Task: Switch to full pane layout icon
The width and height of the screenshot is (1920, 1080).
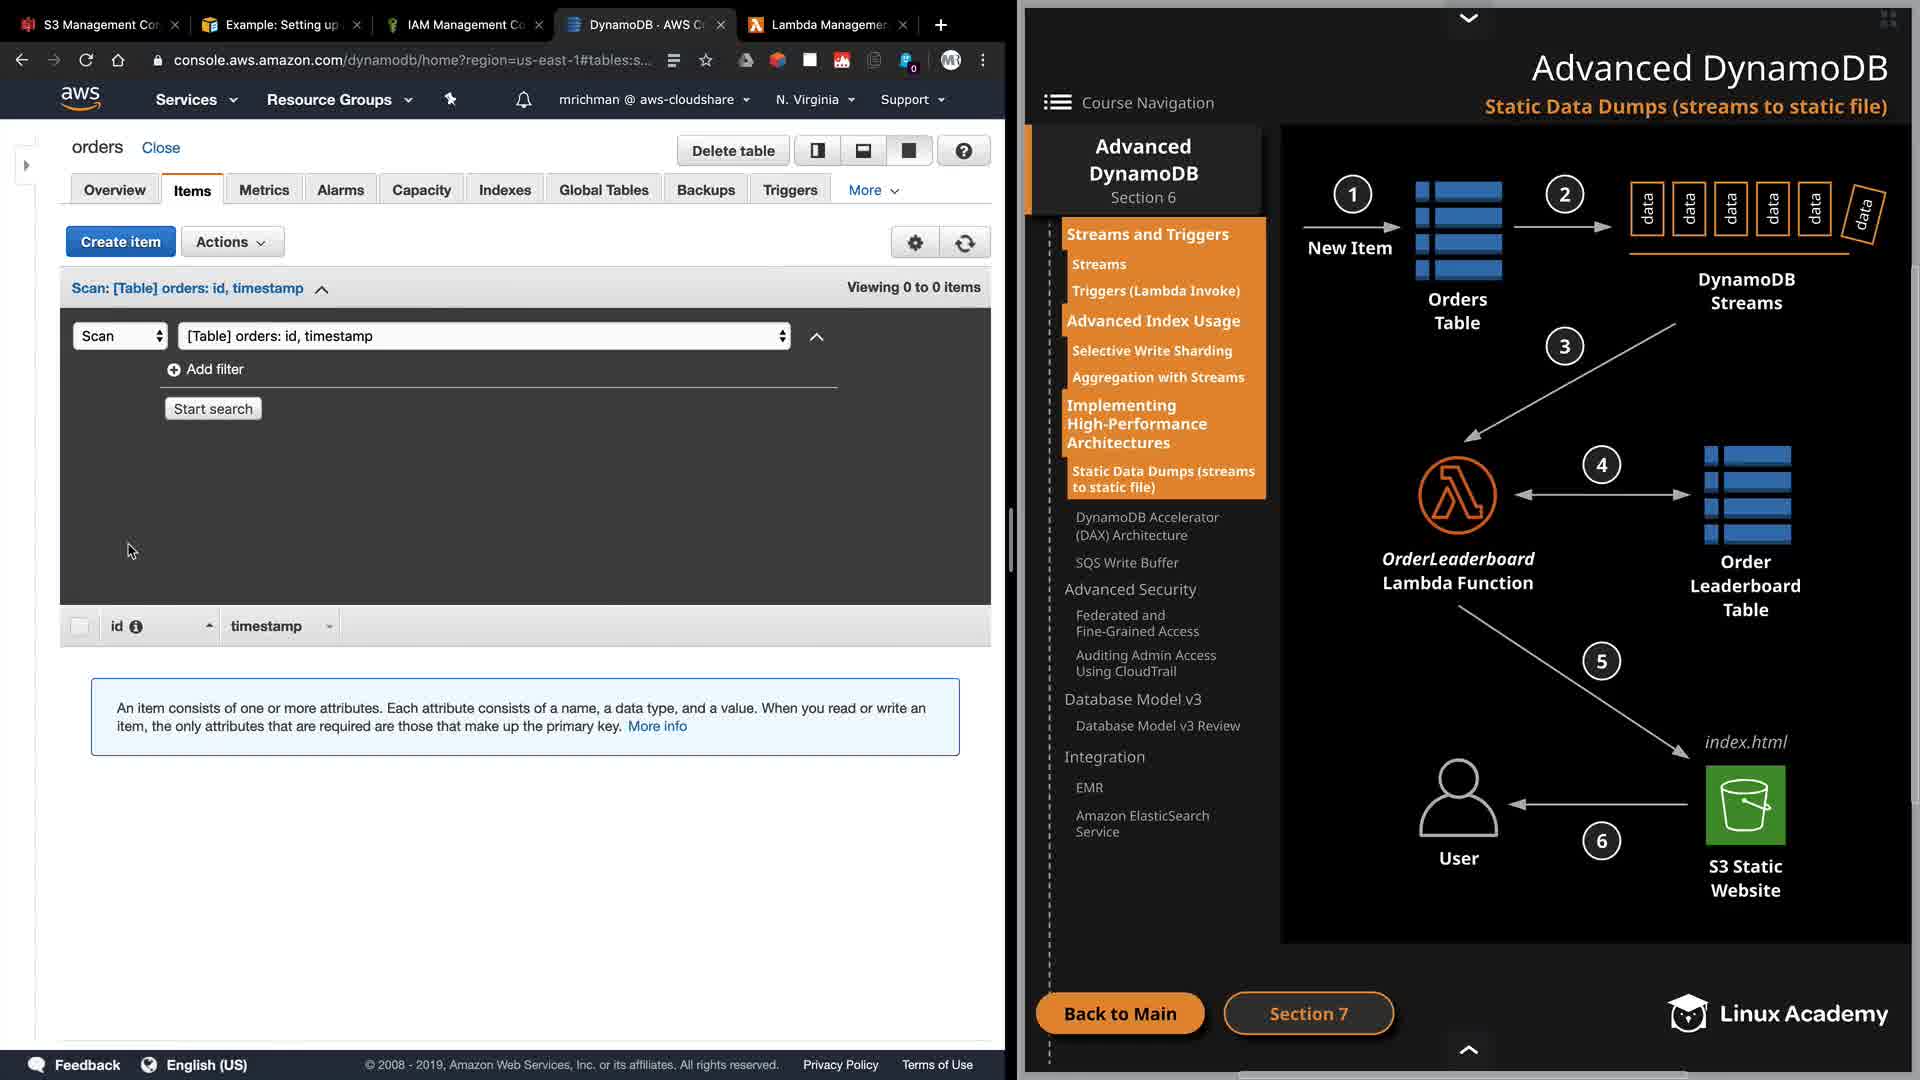Action: click(908, 151)
